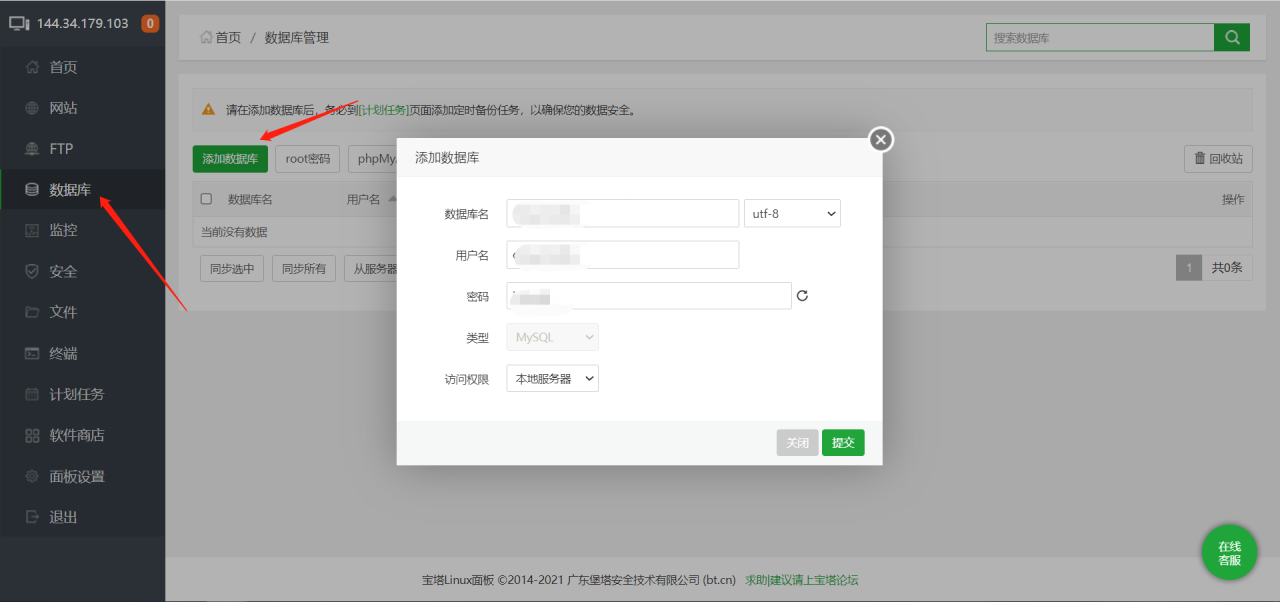Select the 监控 monitoring icon
Viewport: 1280px width, 602px height.
34,230
